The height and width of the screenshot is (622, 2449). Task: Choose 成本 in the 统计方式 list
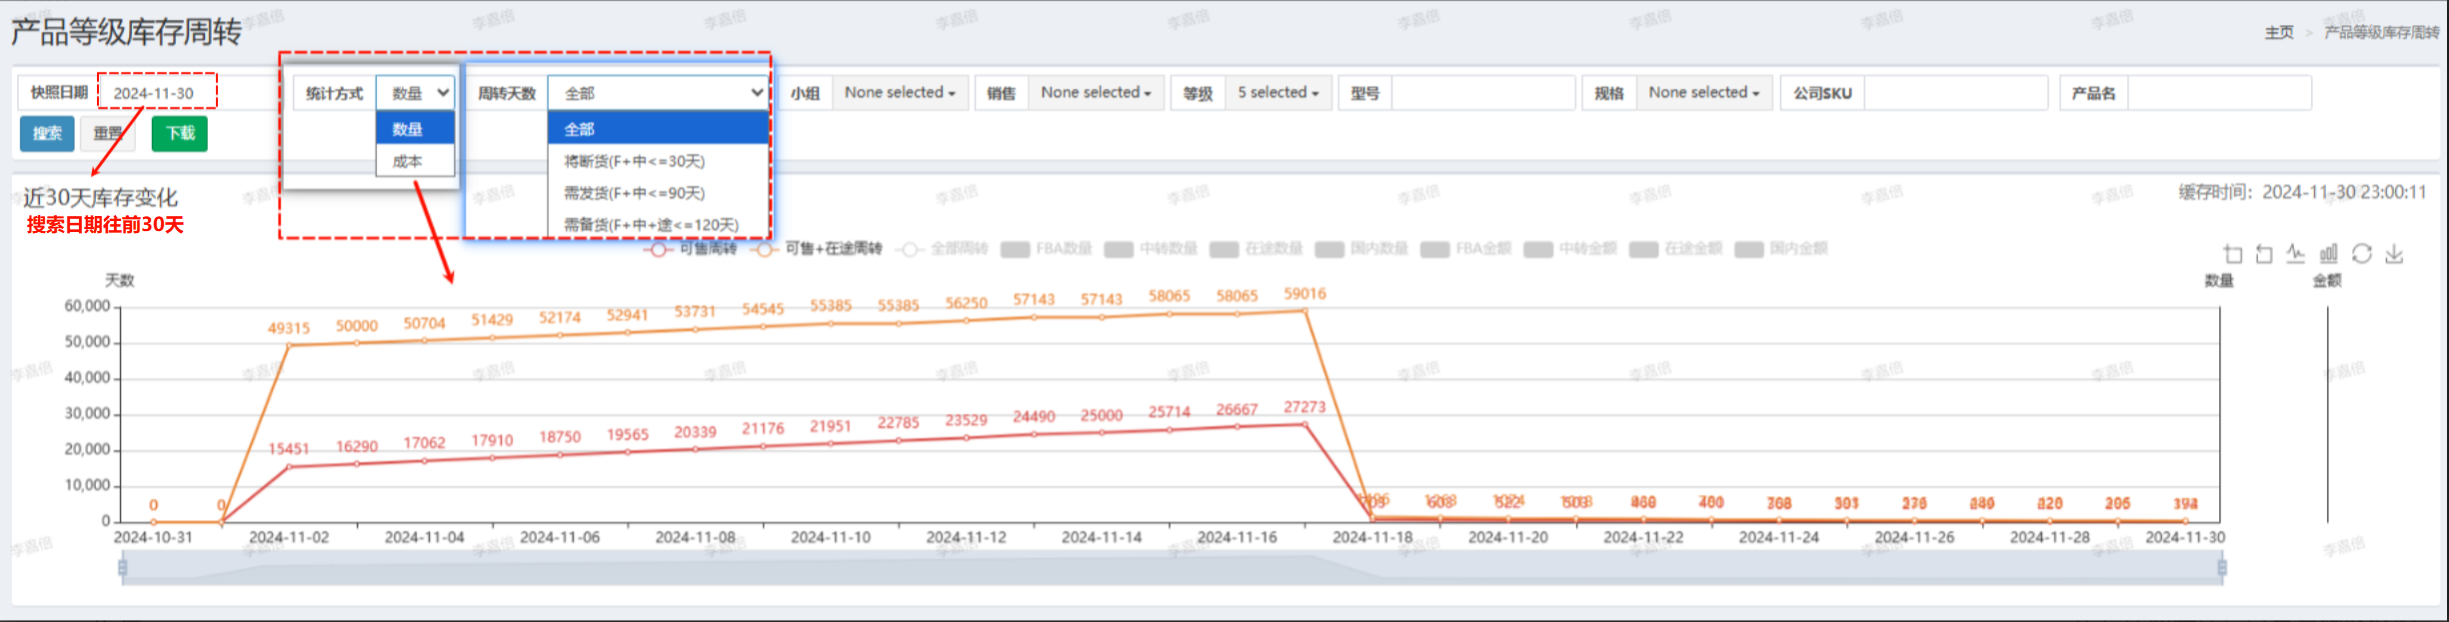[x=415, y=161]
